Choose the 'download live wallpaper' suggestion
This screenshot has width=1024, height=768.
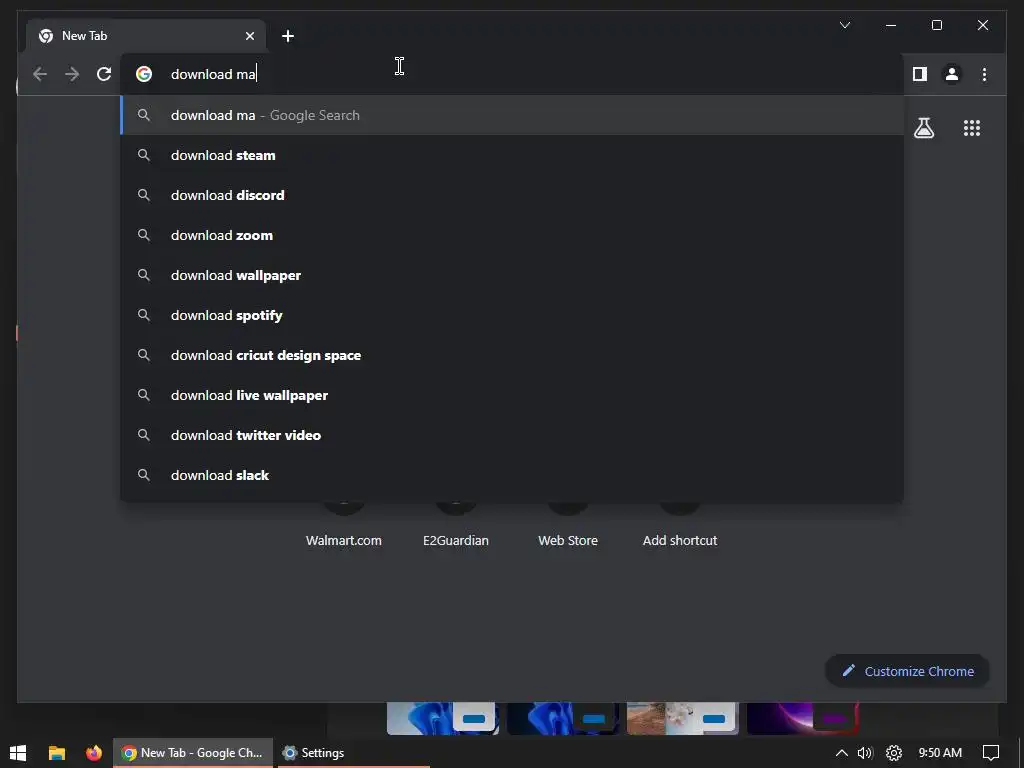pos(512,395)
